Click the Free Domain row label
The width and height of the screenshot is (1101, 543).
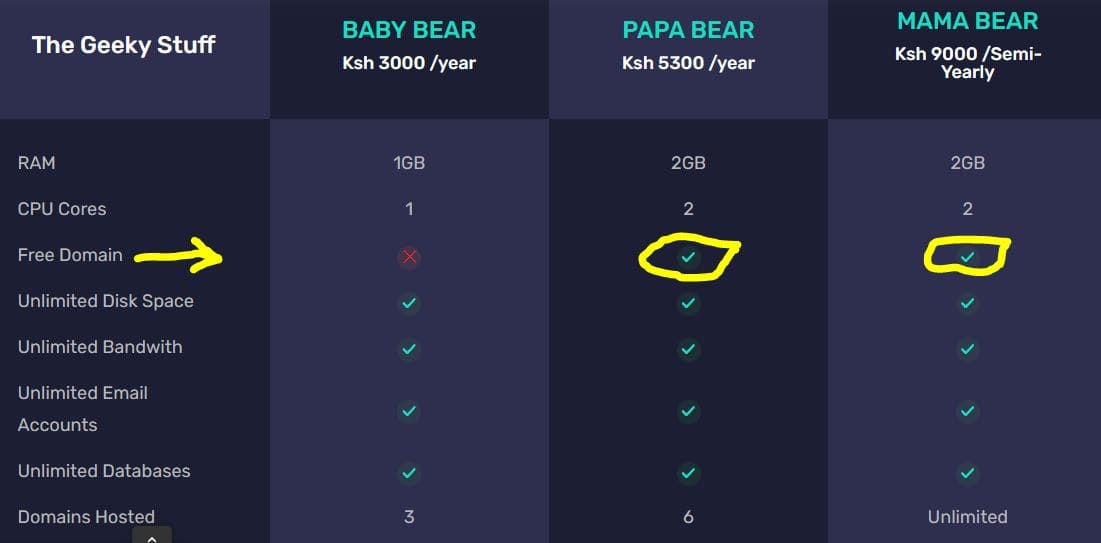[70, 255]
